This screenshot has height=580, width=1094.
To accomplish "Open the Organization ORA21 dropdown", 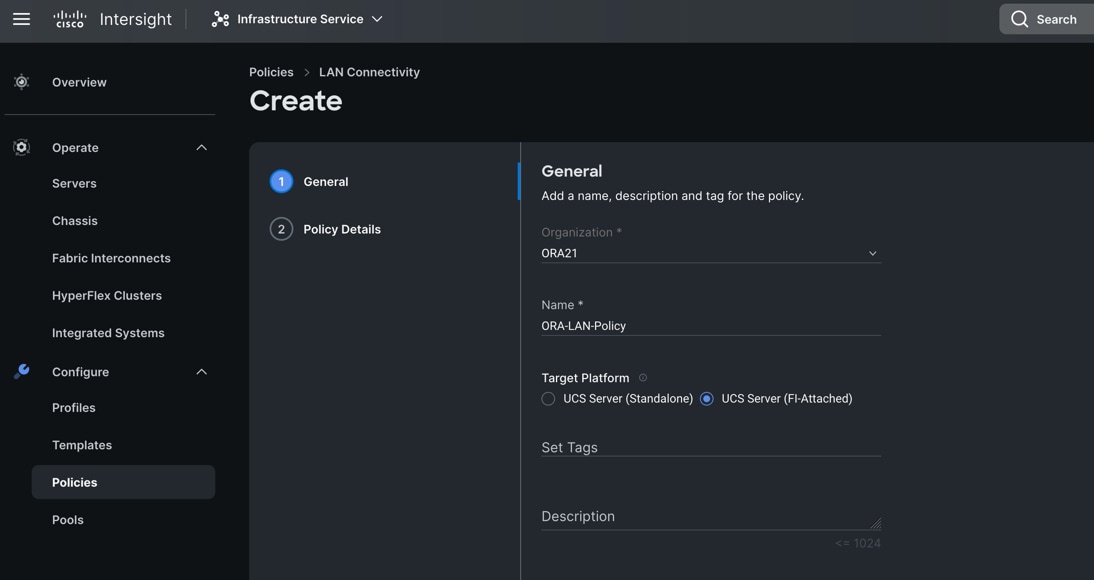I will point(710,253).
